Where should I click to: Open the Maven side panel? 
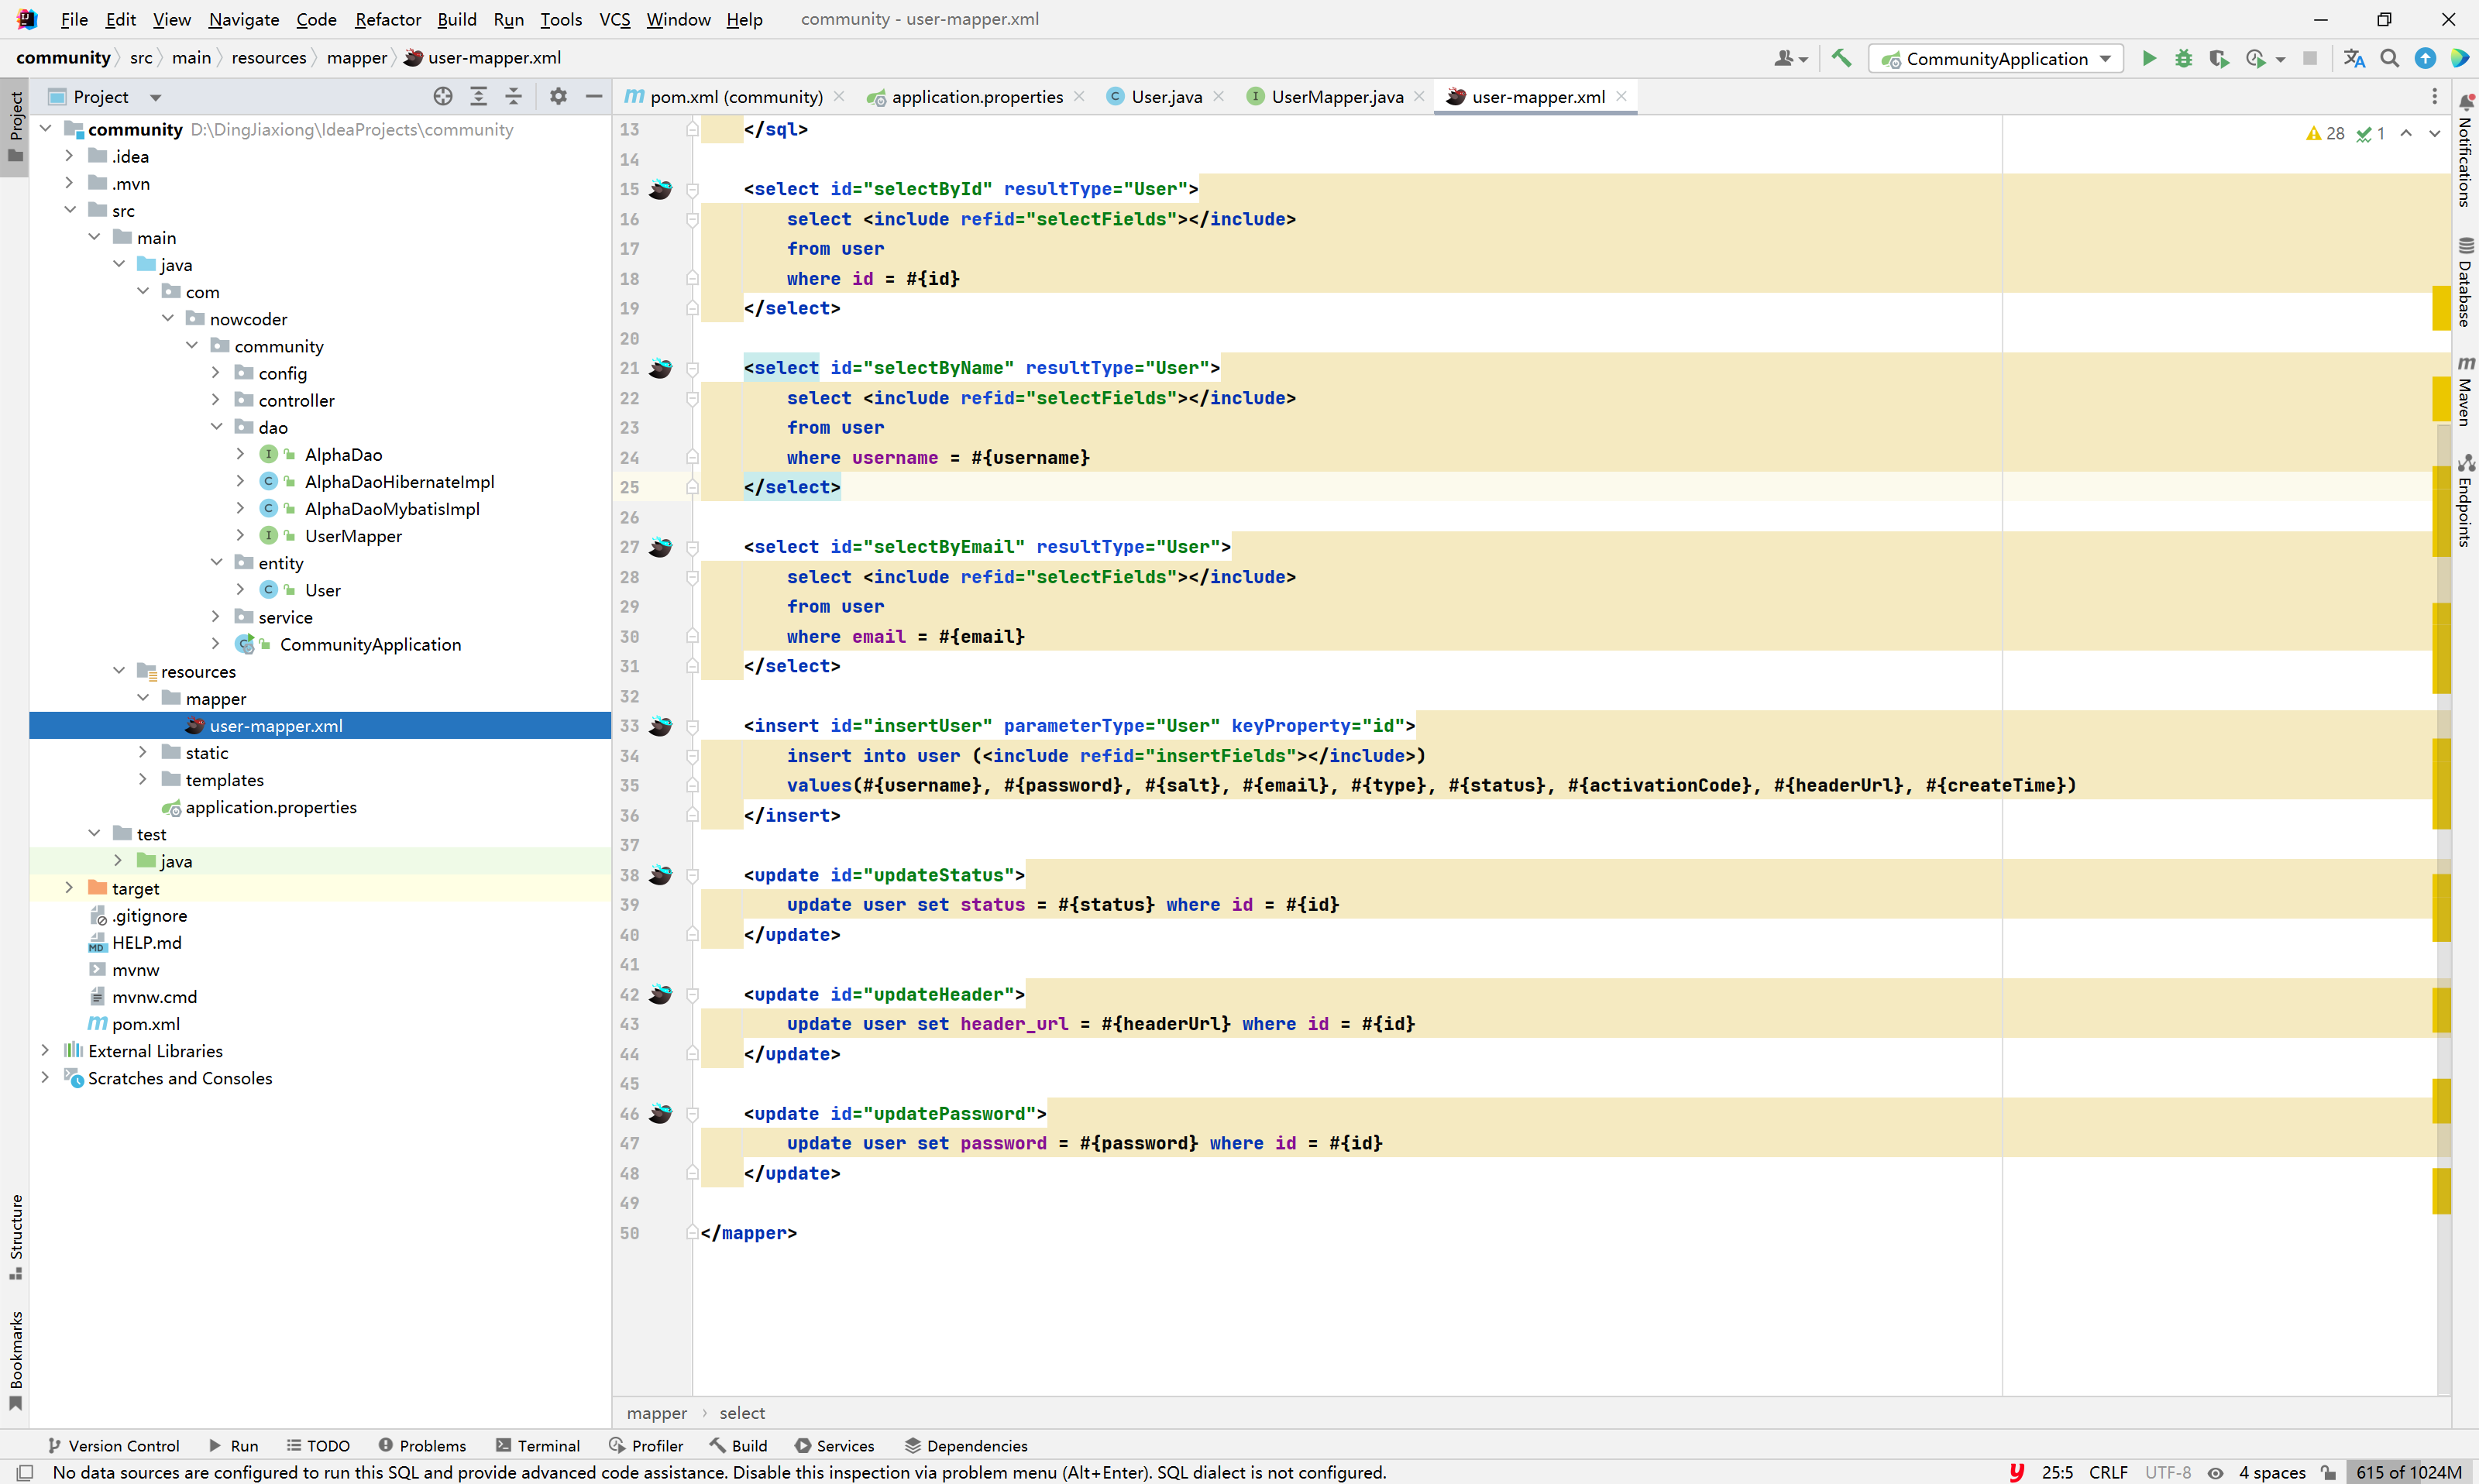2465,391
